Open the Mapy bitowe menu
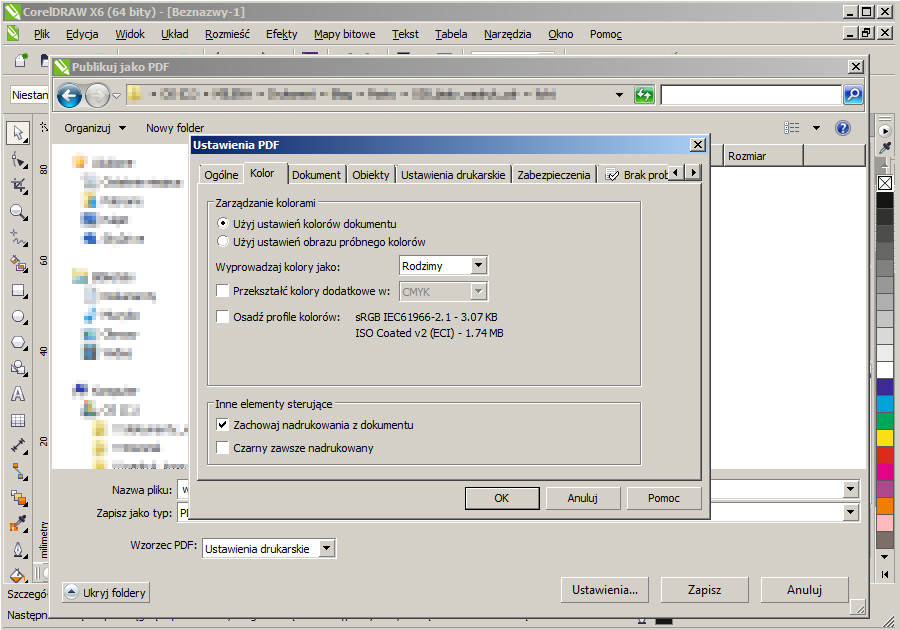 click(344, 34)
